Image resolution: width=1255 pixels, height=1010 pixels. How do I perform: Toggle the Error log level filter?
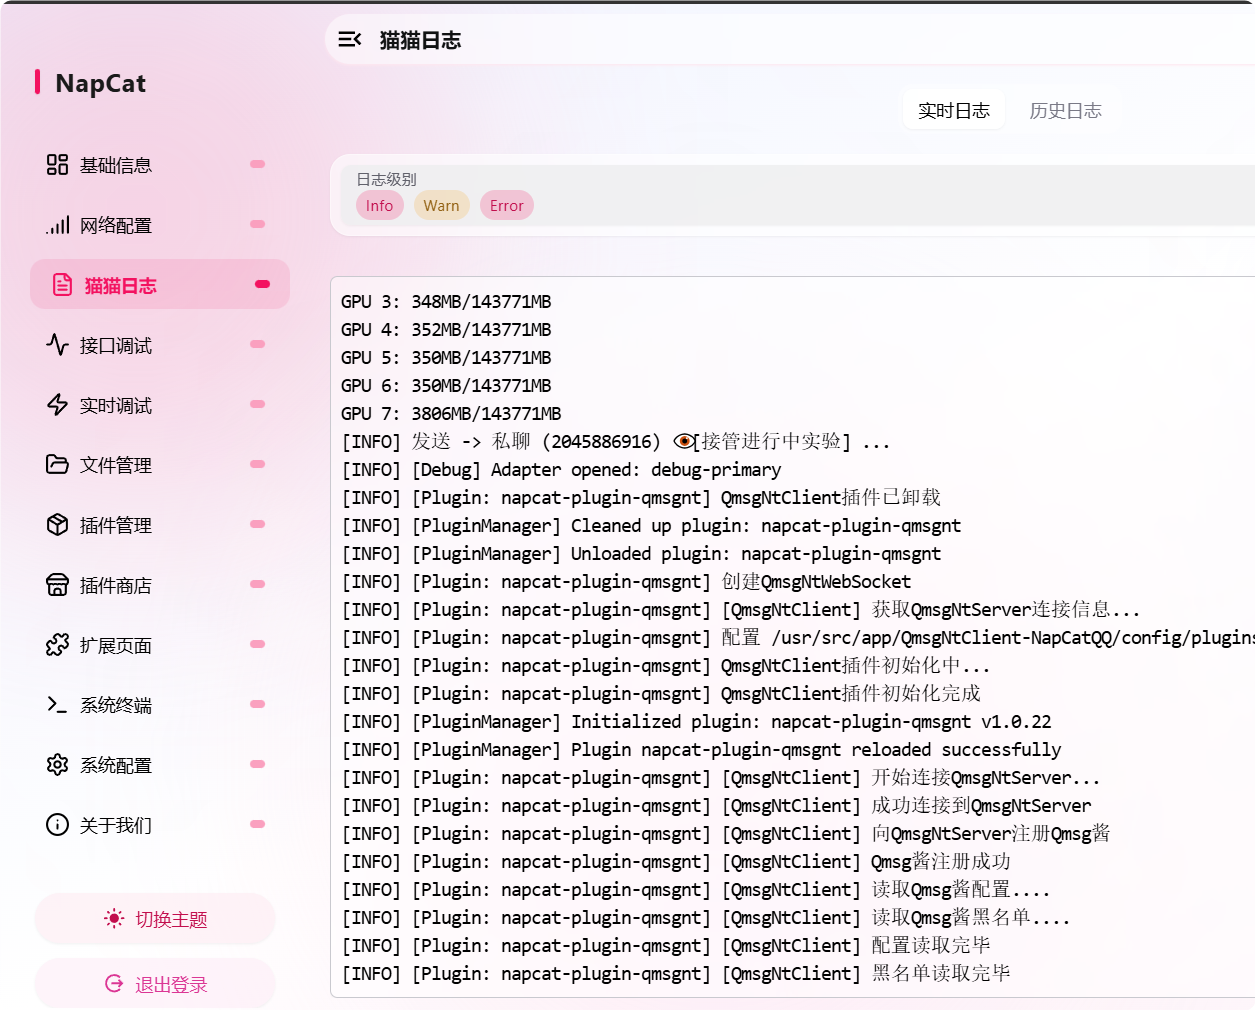[x=506, y=206]
